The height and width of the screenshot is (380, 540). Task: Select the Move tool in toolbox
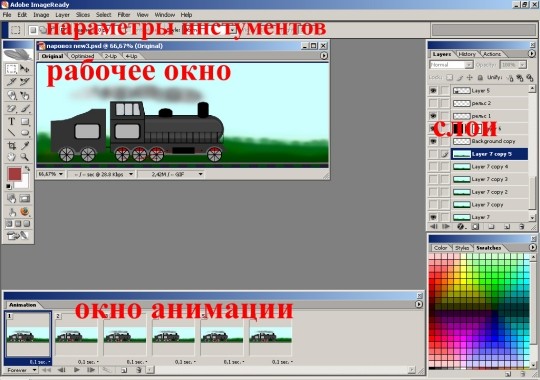[24, 69]
